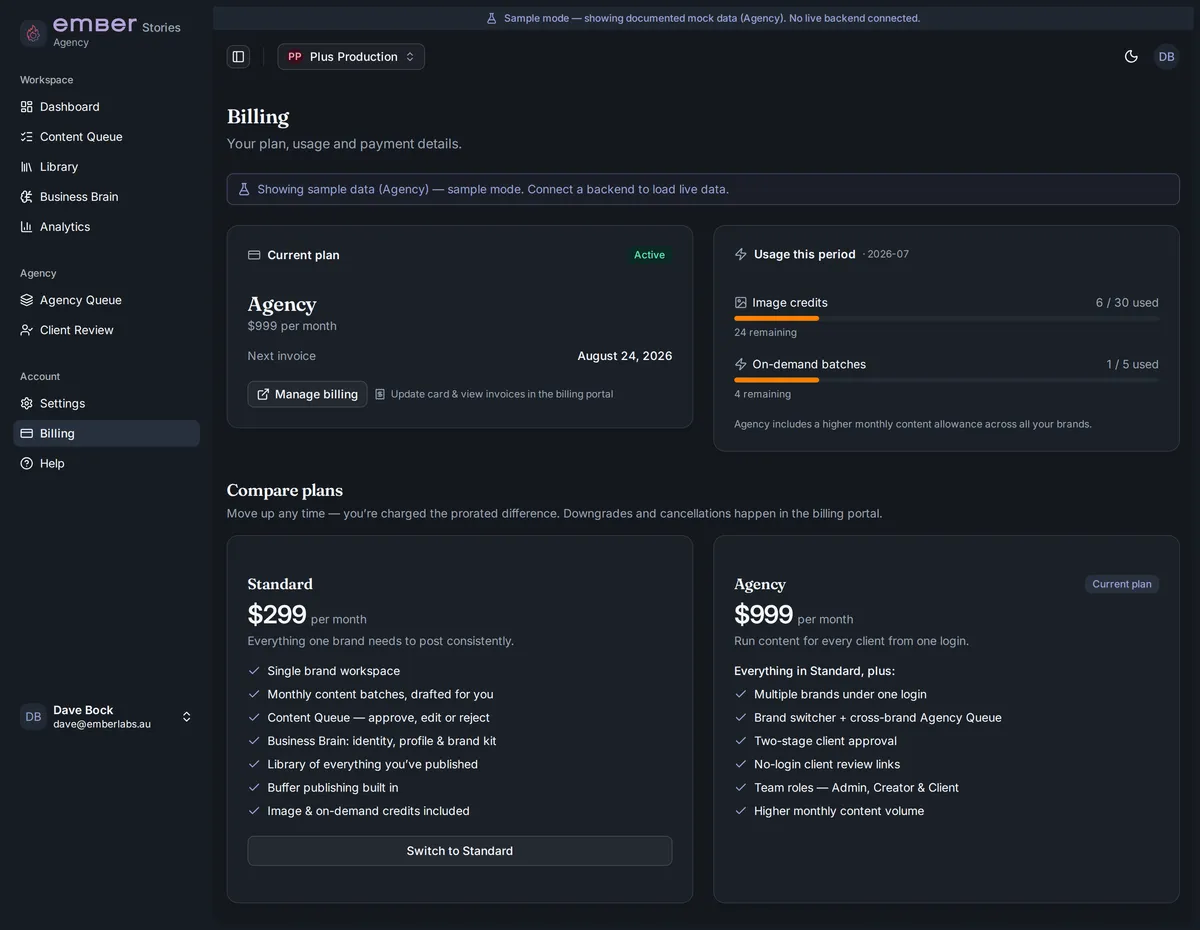This screenshot has width=1200, height=930.
Task: Click the On-demand batches lightning icon
Action: [741, 365]
